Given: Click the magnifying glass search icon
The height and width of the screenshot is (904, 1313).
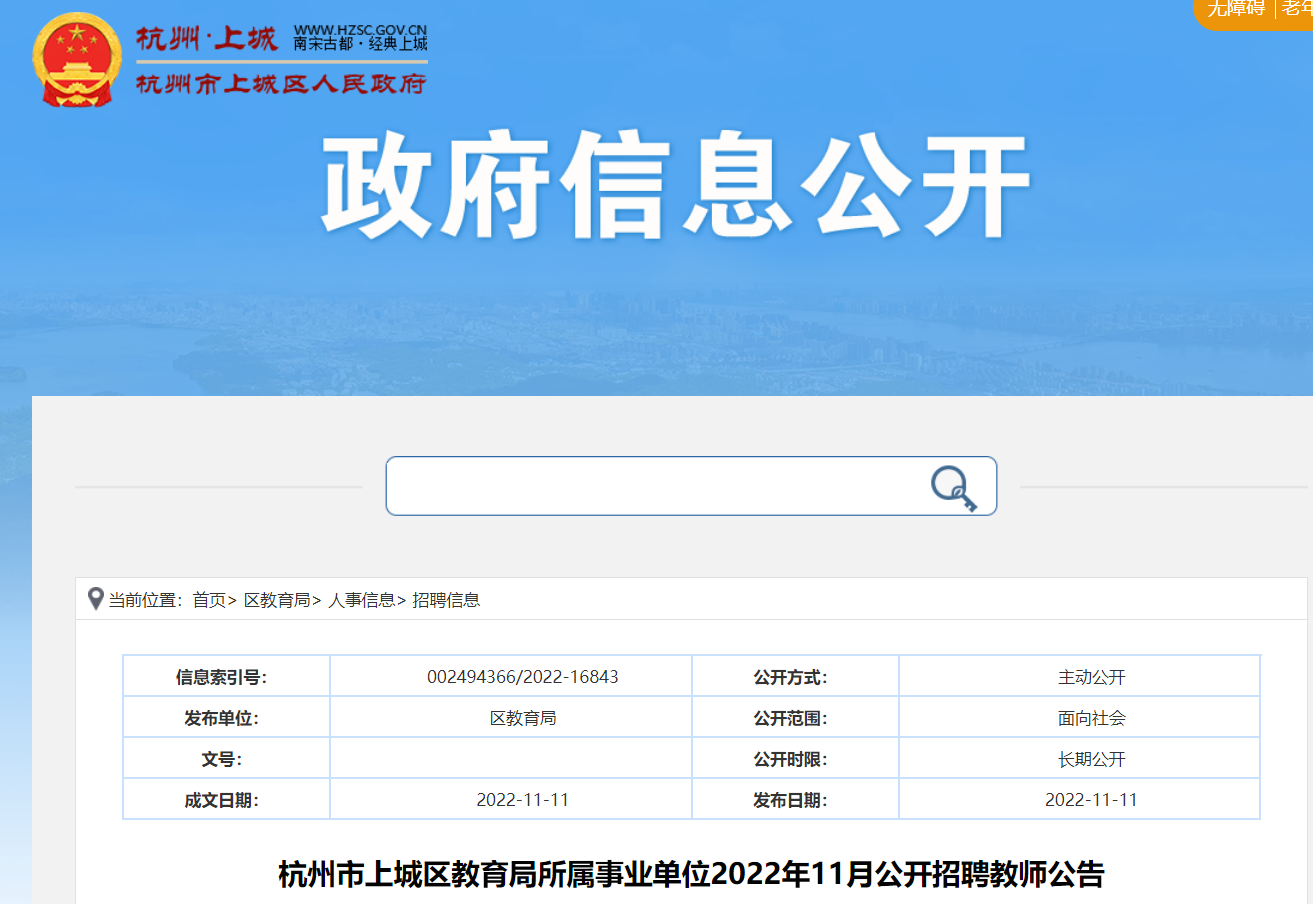Looking at the screenshot, I should pos(953,487).
